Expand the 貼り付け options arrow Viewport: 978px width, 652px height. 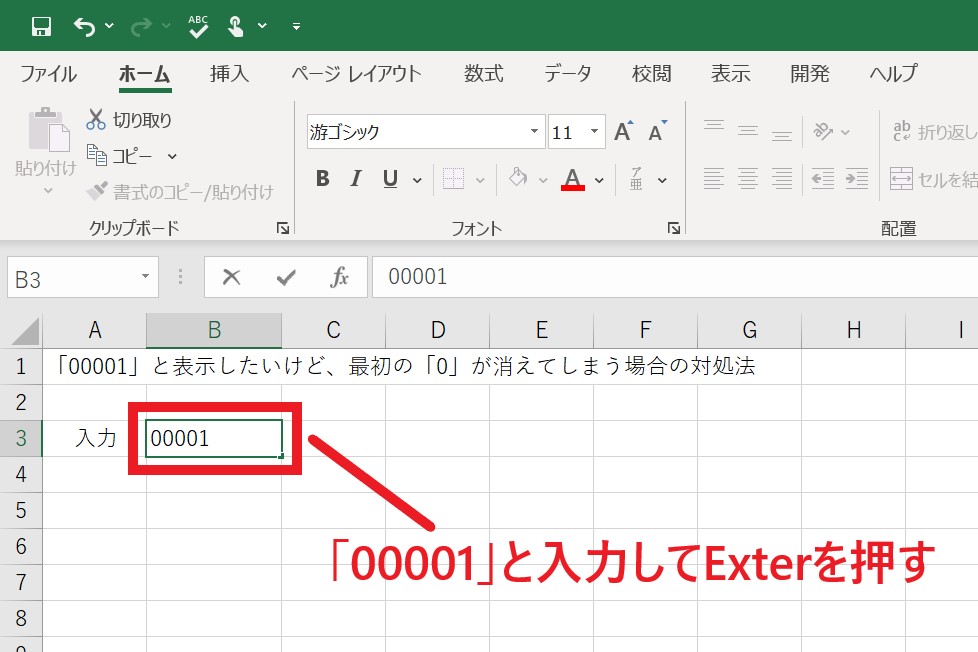pos(48,190)
